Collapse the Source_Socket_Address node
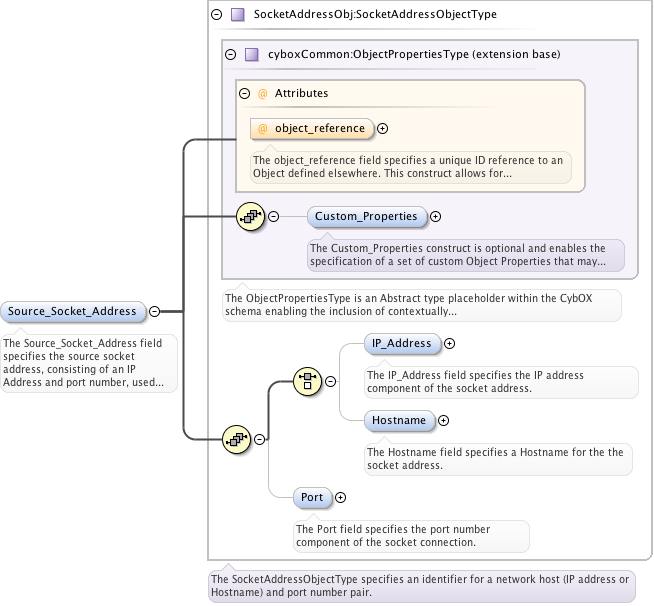The width and height of the screenshot is (654, 606). point(155,311)
